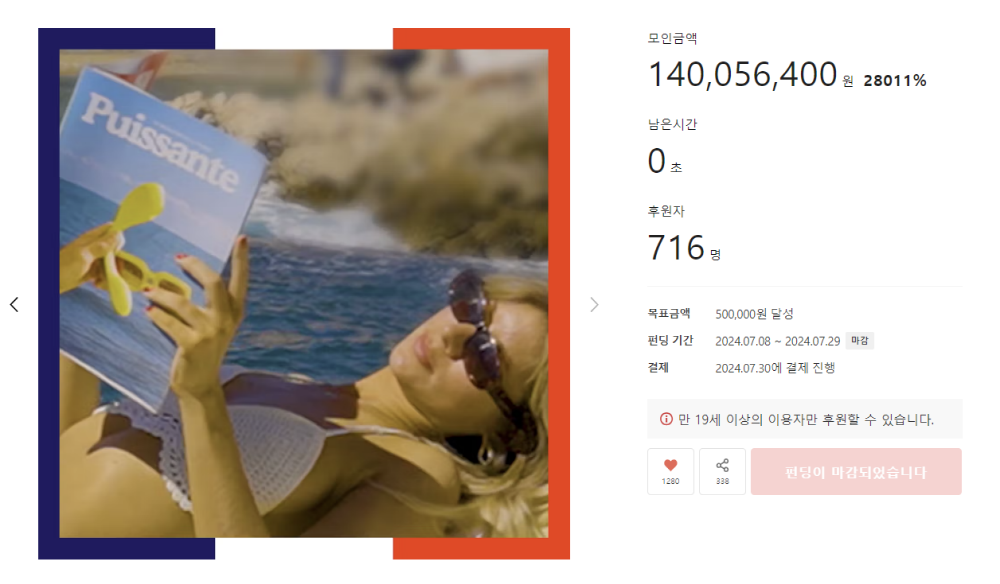Click the red info icon in age notice
The height and width of the screenshot is (584, 1000).
coord(666,419)
